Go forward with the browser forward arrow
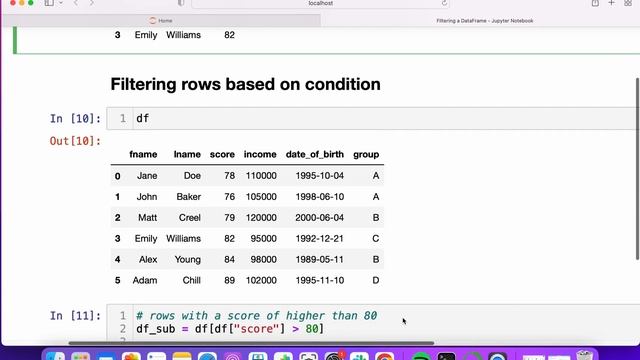 click(x=91, y=3)
